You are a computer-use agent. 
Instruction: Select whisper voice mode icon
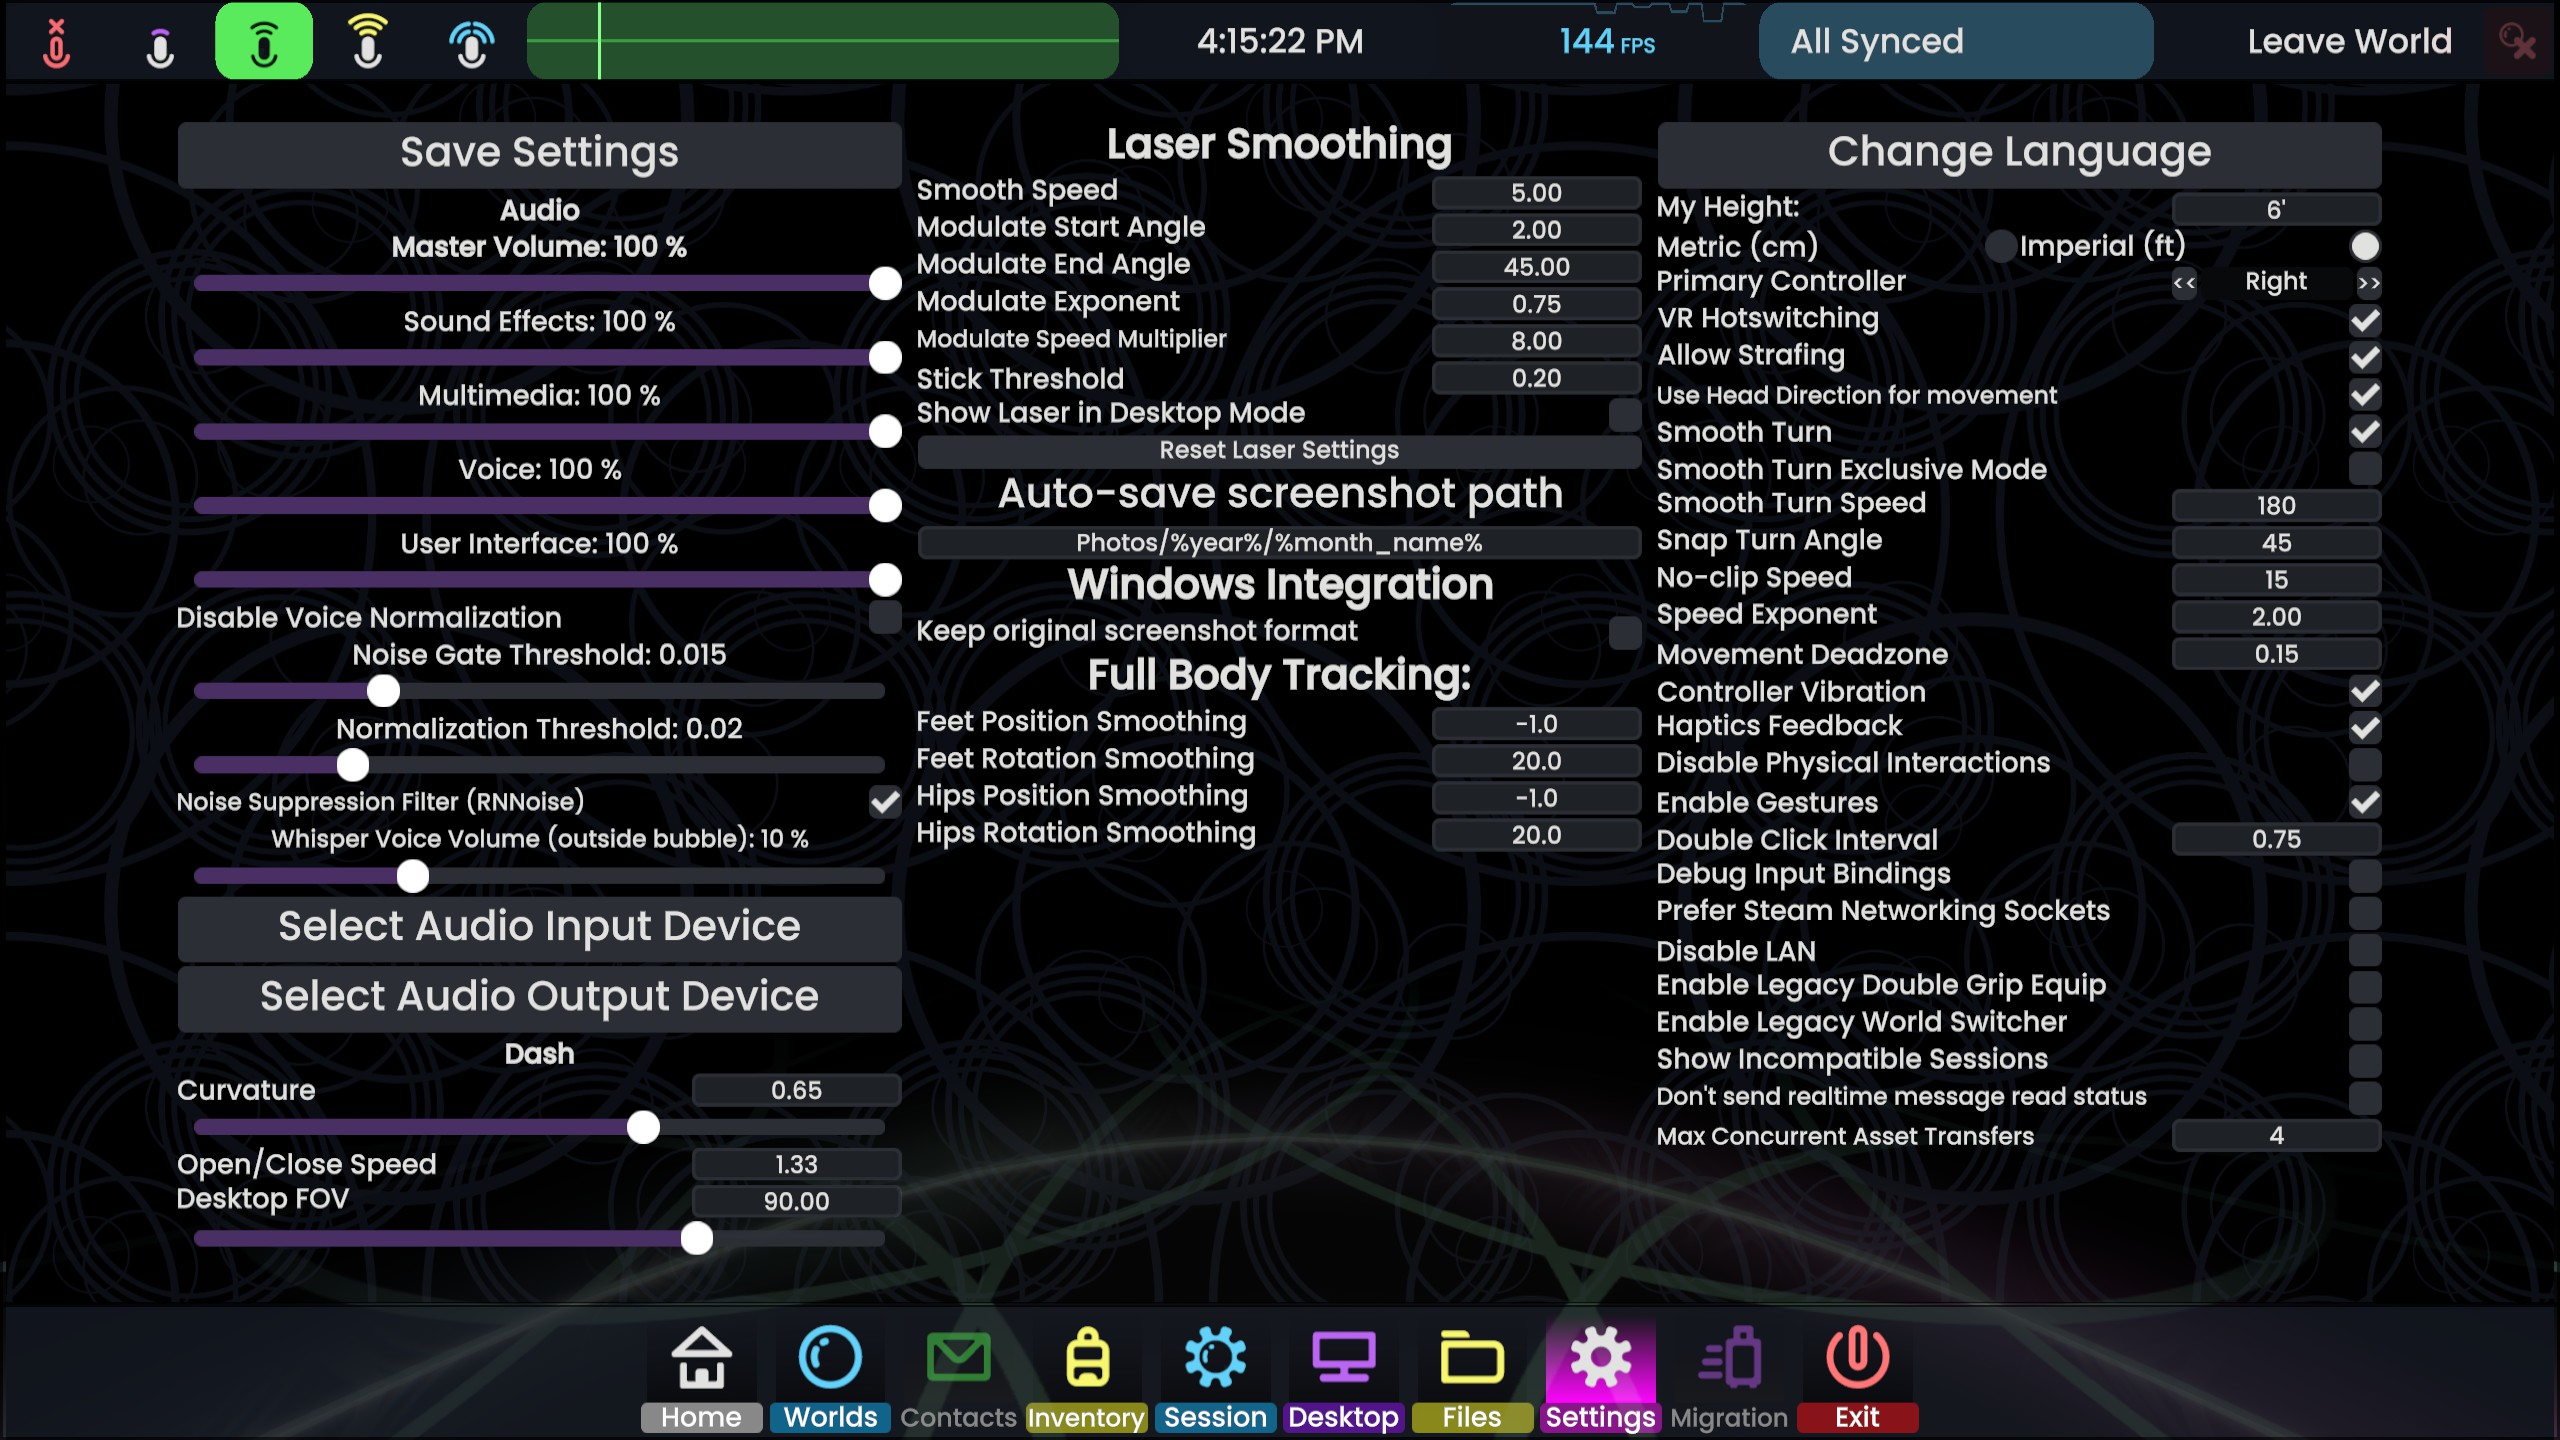tap(160, 42)
